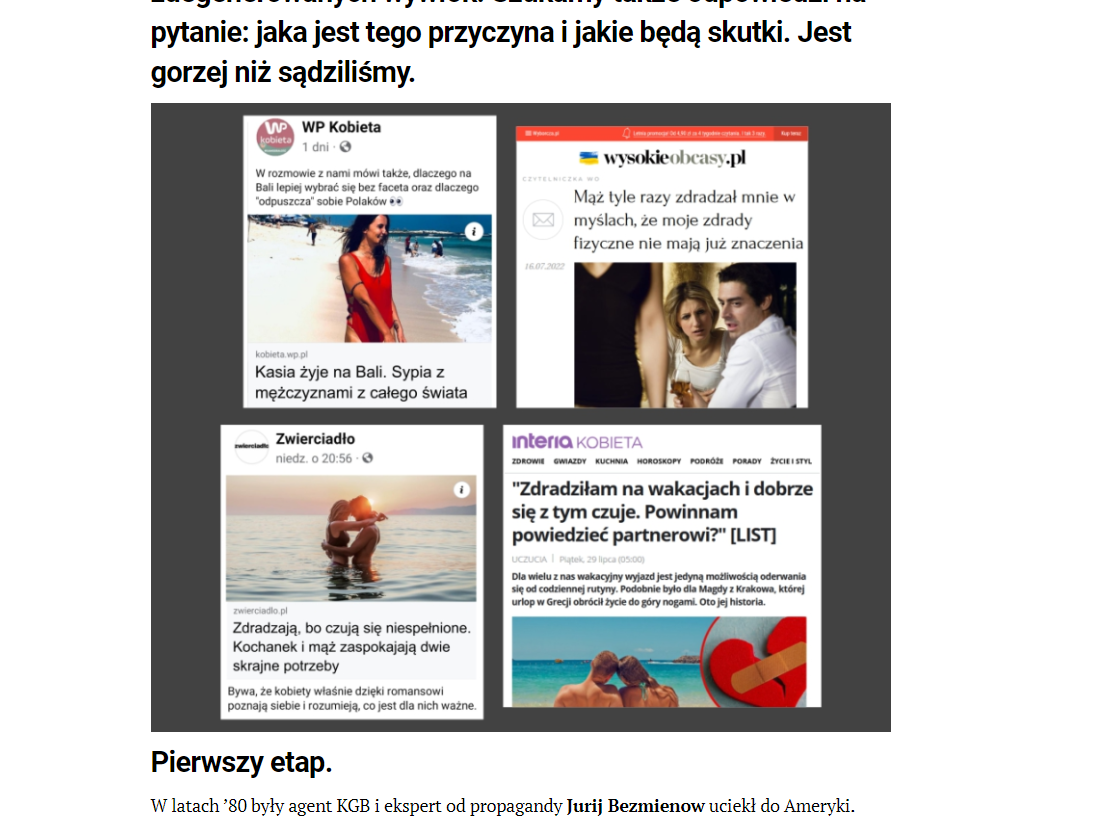Click info icon on beach photo
Viewport: 1120px width, 822px height.
click(474, 231)
